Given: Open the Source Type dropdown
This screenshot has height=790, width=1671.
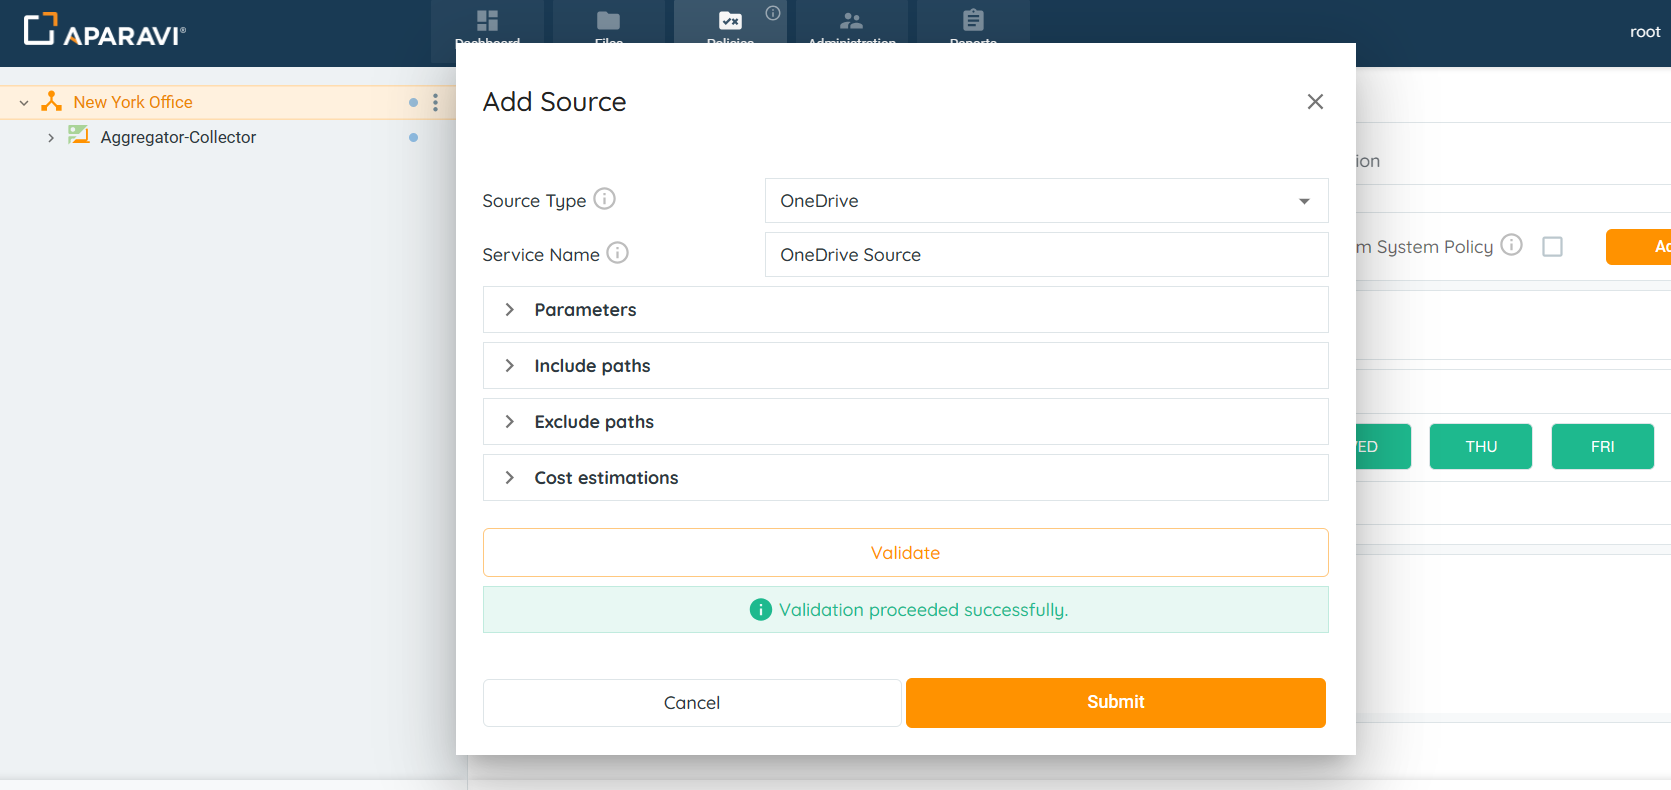Looking at the screenshot, I should [x=1046, y=201].
